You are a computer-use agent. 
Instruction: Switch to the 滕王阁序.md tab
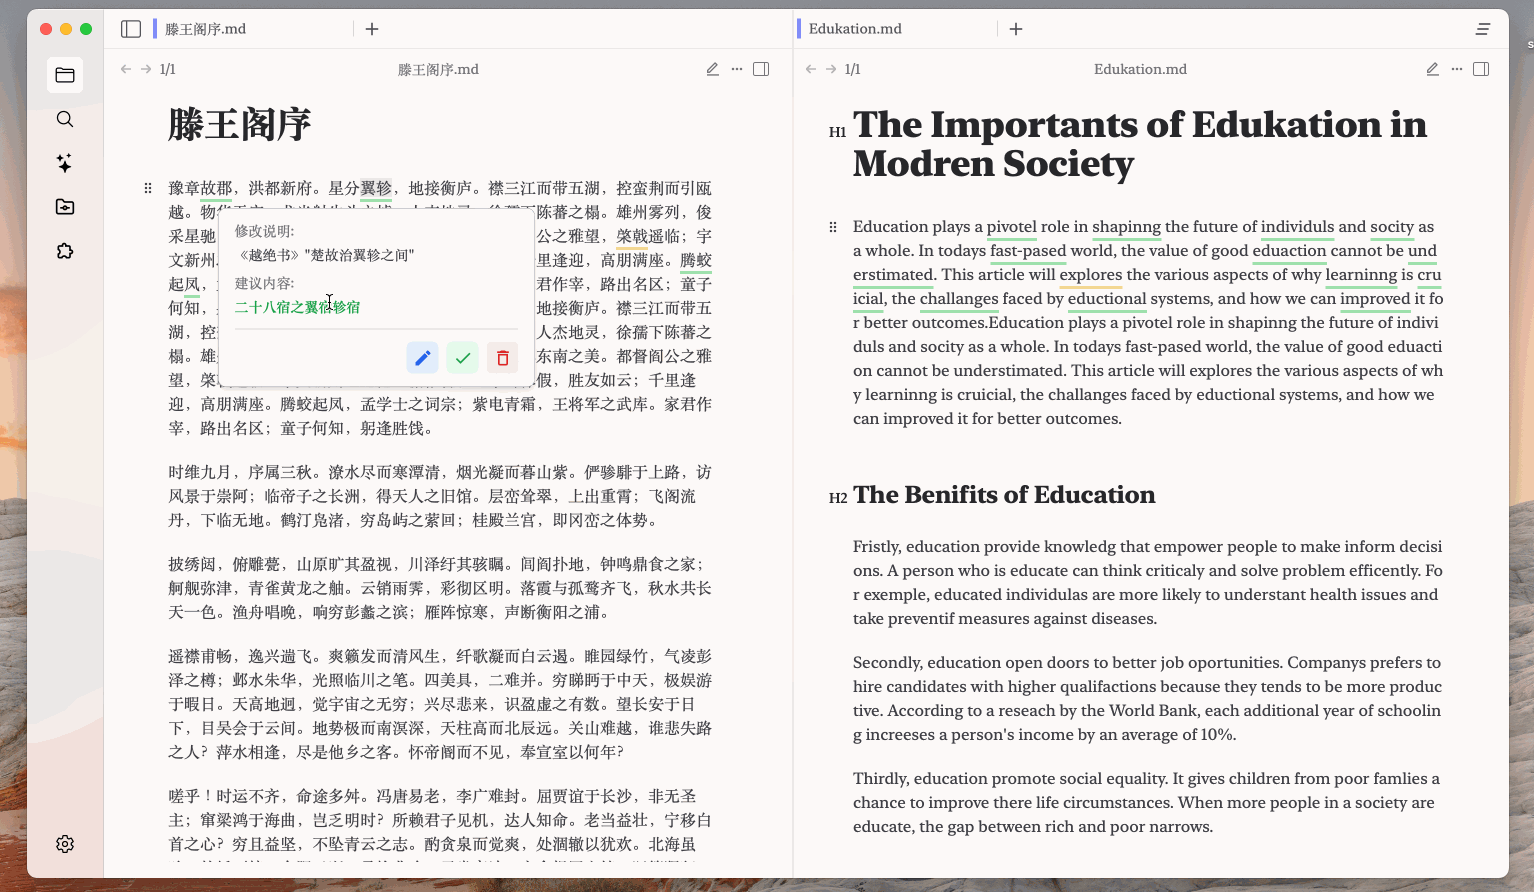click(205, 29)
